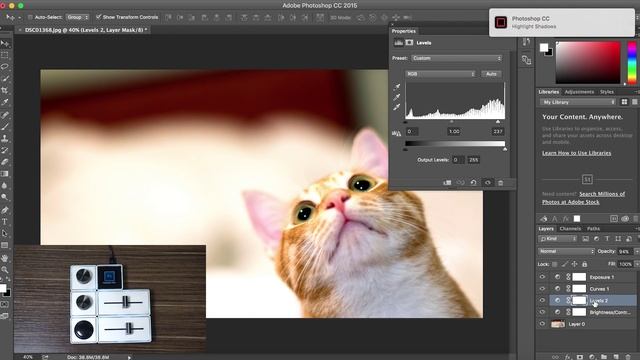The height and width of the screenshot is (360, 640).
Task: Add a layer mask from Layers footer
Action: point(580,357)
